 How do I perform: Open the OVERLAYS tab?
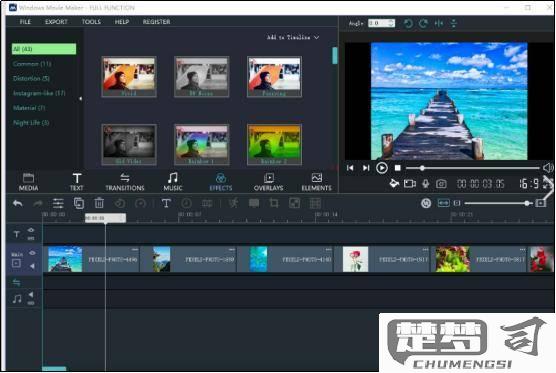[268, 182]
